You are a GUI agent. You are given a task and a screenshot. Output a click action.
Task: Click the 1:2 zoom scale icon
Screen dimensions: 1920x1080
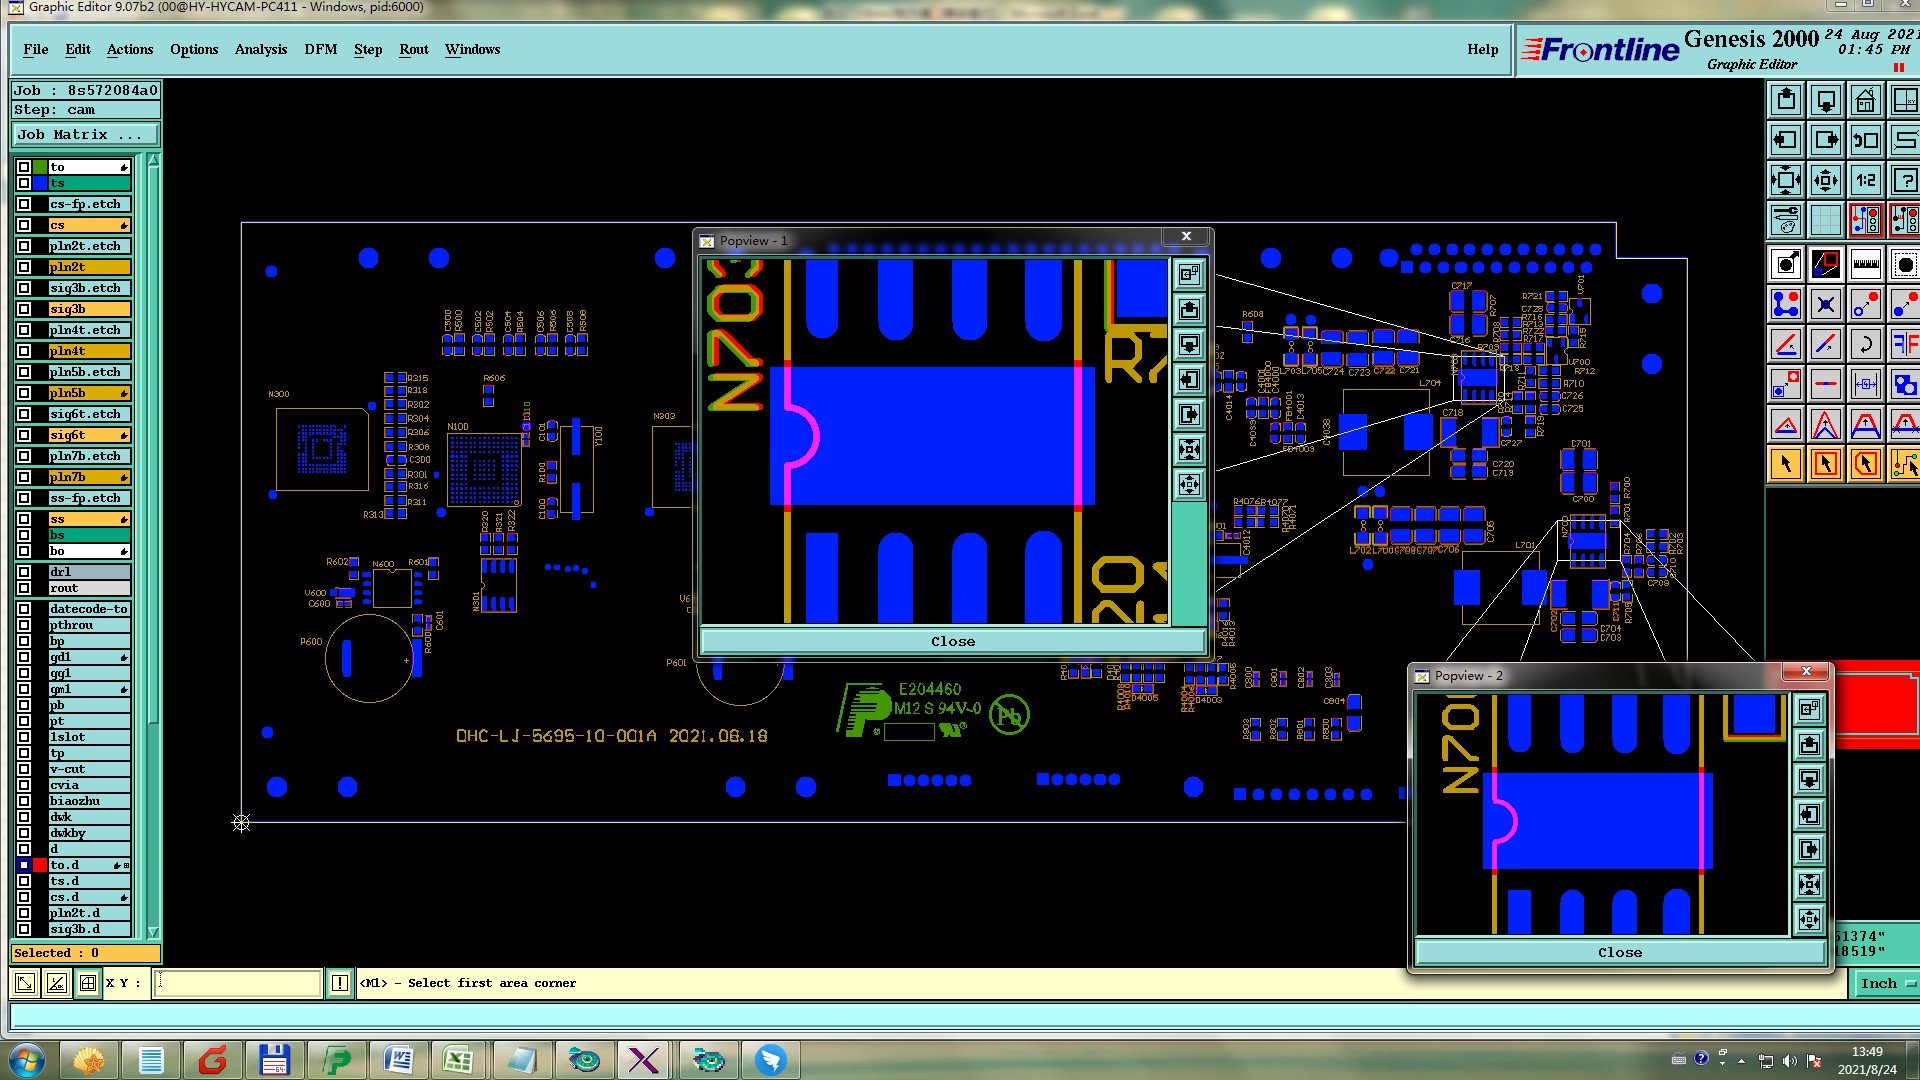(x=1865, y=181)
